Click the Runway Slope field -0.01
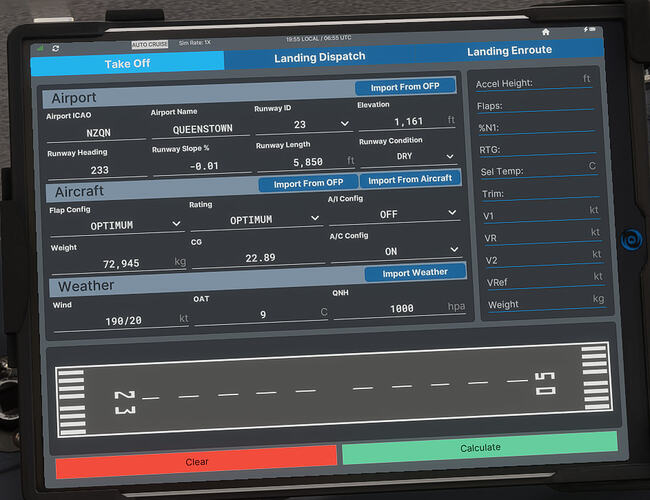The image size is (650, 500). click(x=203, y=166)
